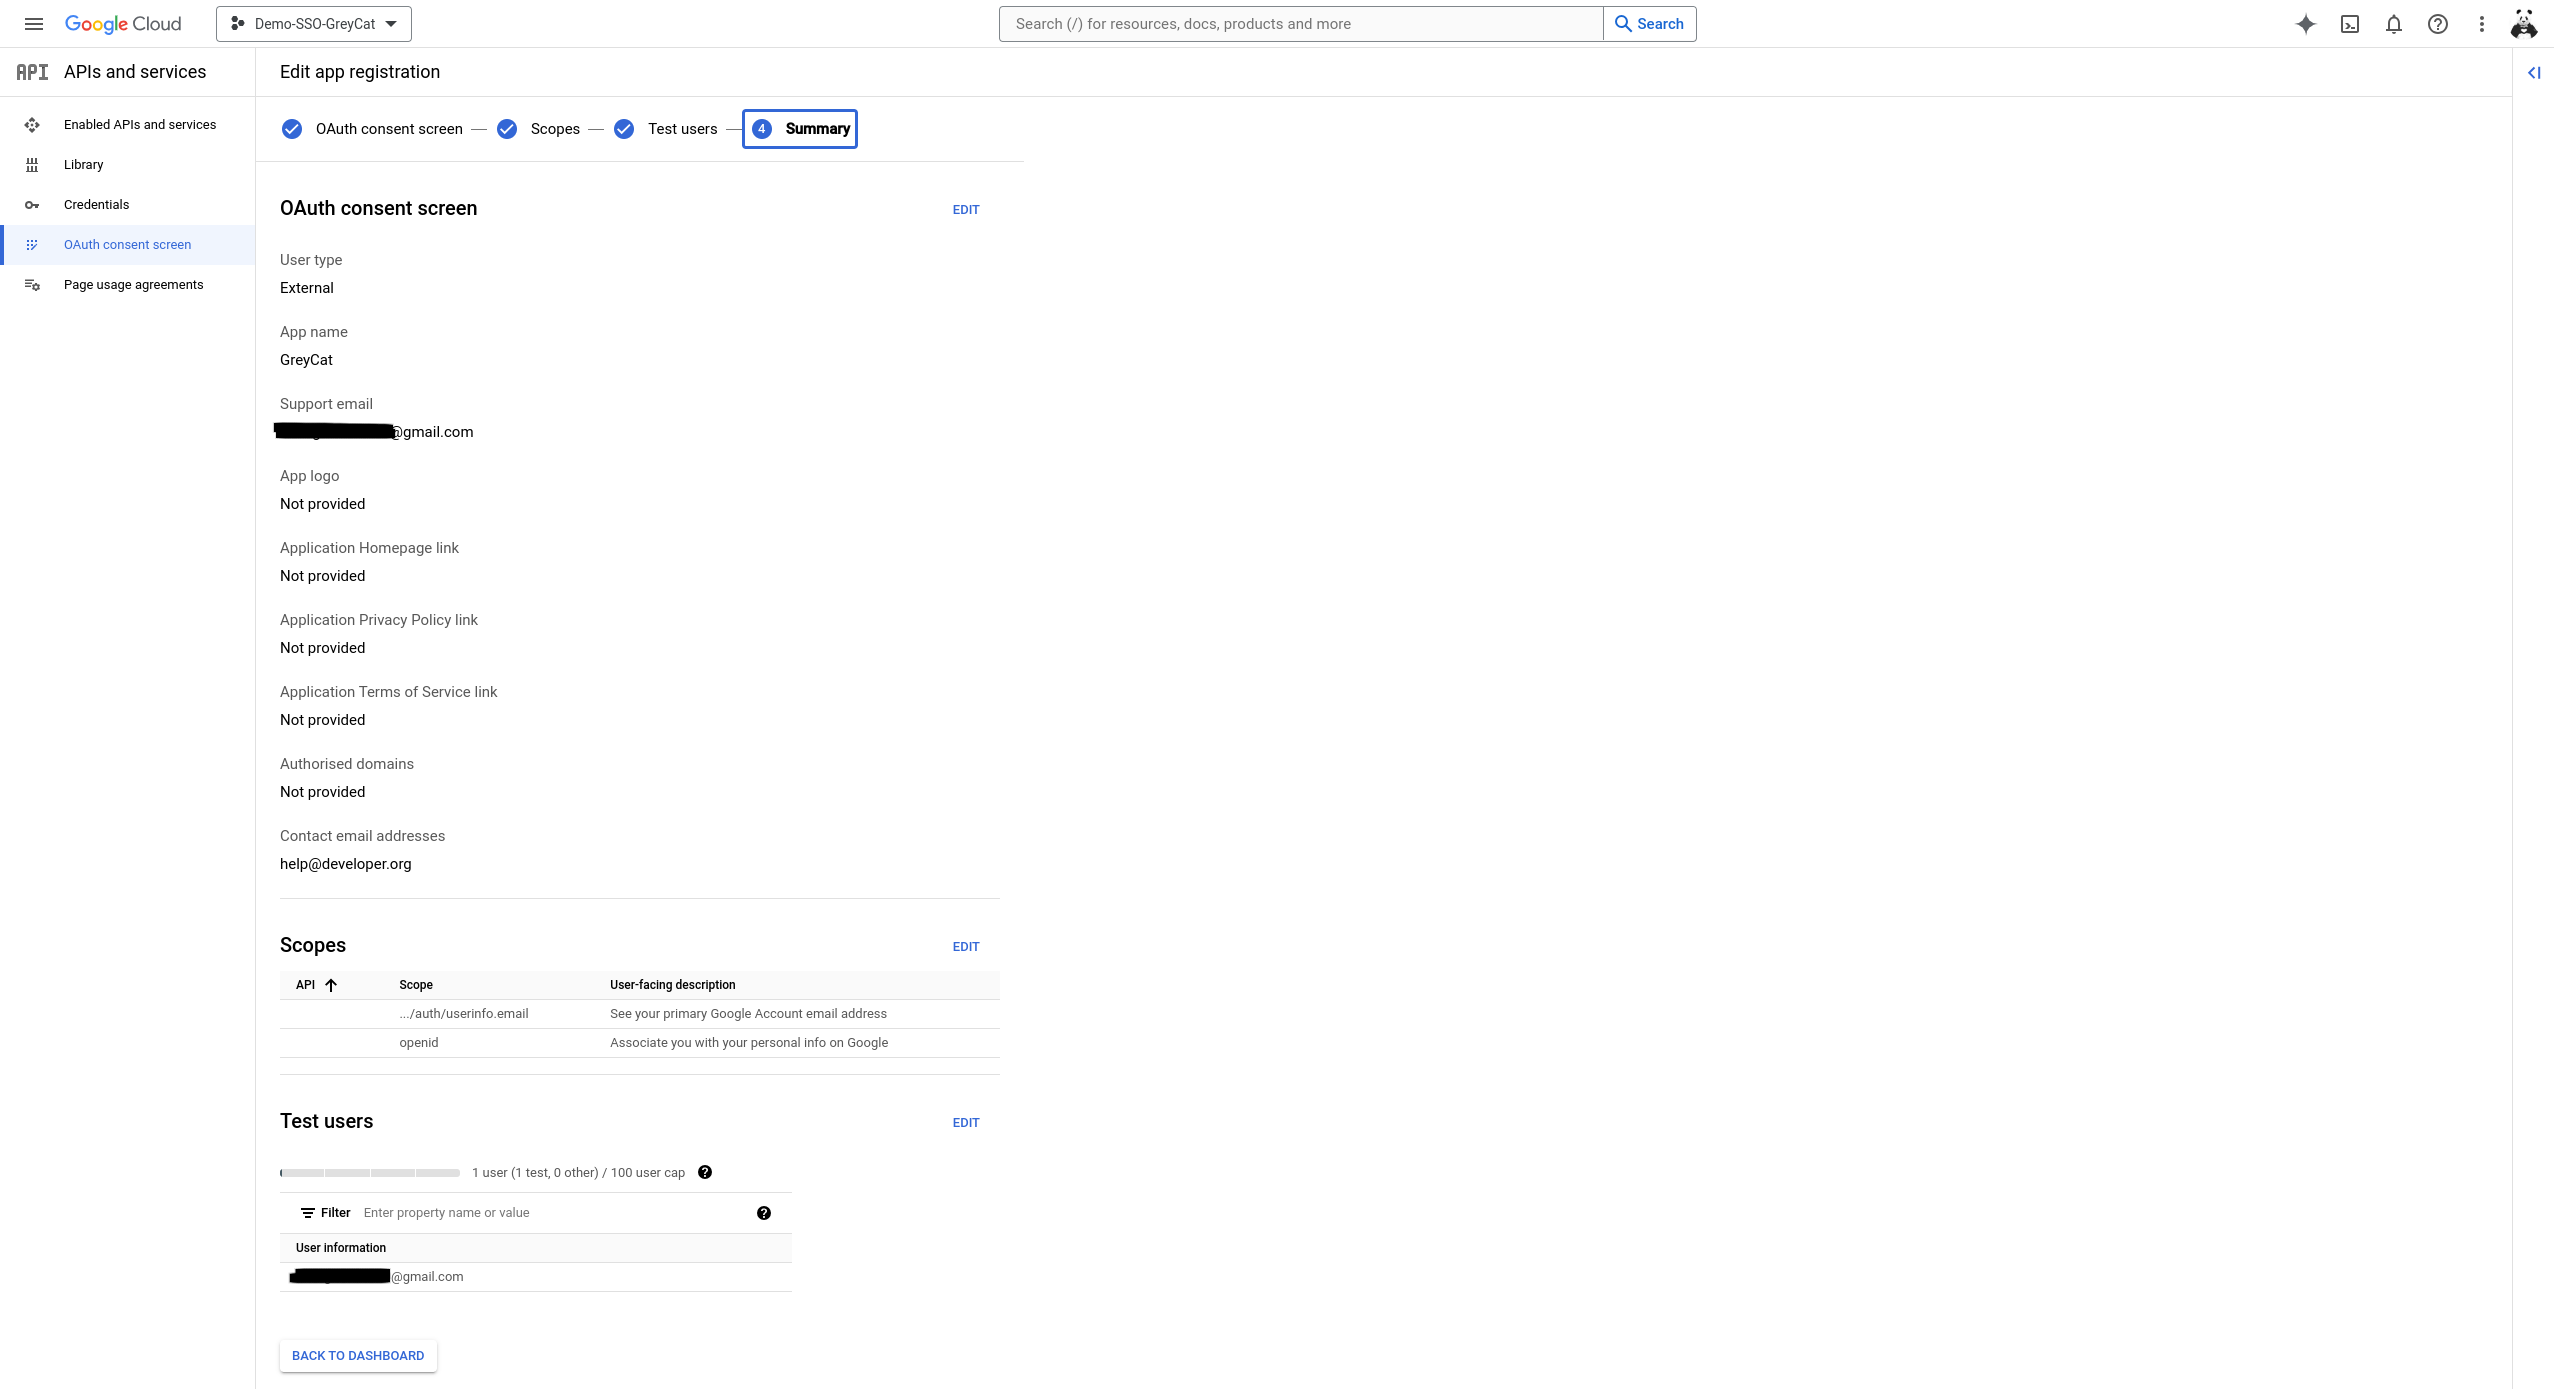Click the Library grid icon
2554x1389 pixels.
point(32,165)
